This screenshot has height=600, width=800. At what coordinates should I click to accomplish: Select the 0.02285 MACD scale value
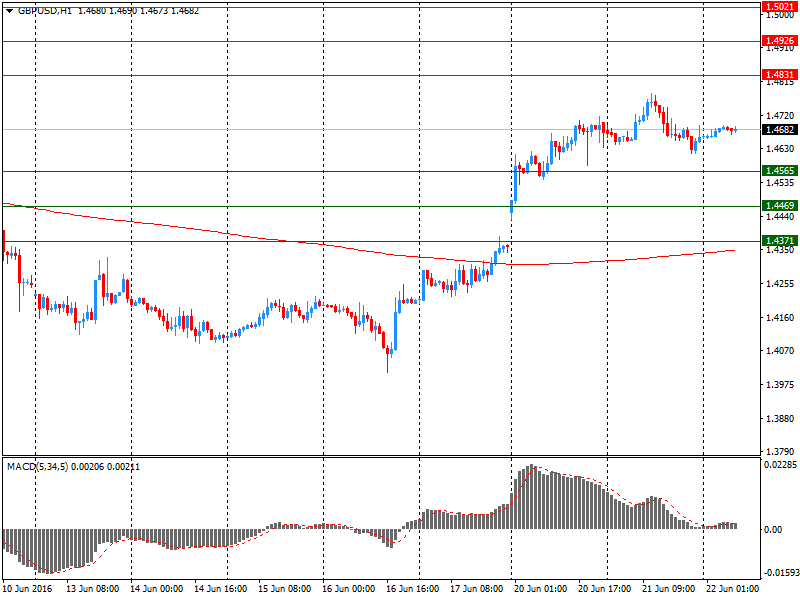(780, 465)
